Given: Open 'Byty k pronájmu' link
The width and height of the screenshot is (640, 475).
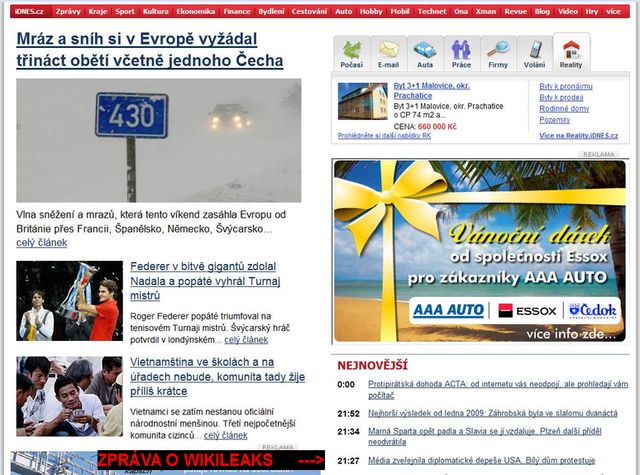Looking at the screenshot, I should tap(566, 86).
